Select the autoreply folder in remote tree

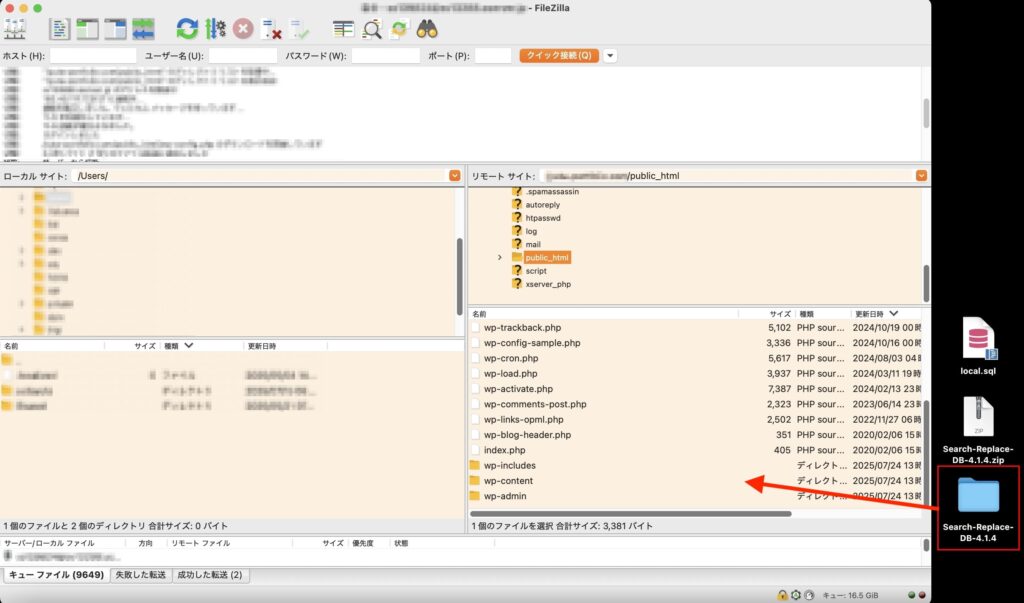pos(543,204)
